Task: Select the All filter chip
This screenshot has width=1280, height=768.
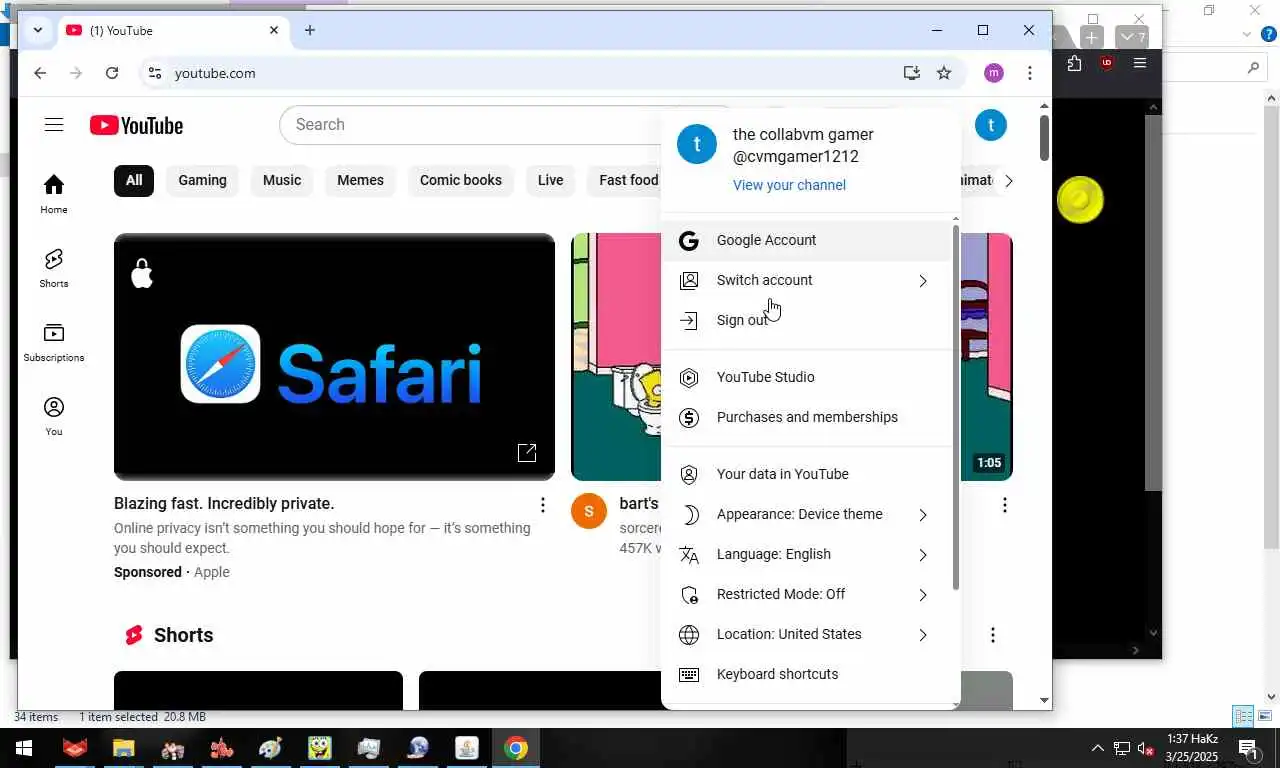Action: pyautogui.click(x=134, y=180)
